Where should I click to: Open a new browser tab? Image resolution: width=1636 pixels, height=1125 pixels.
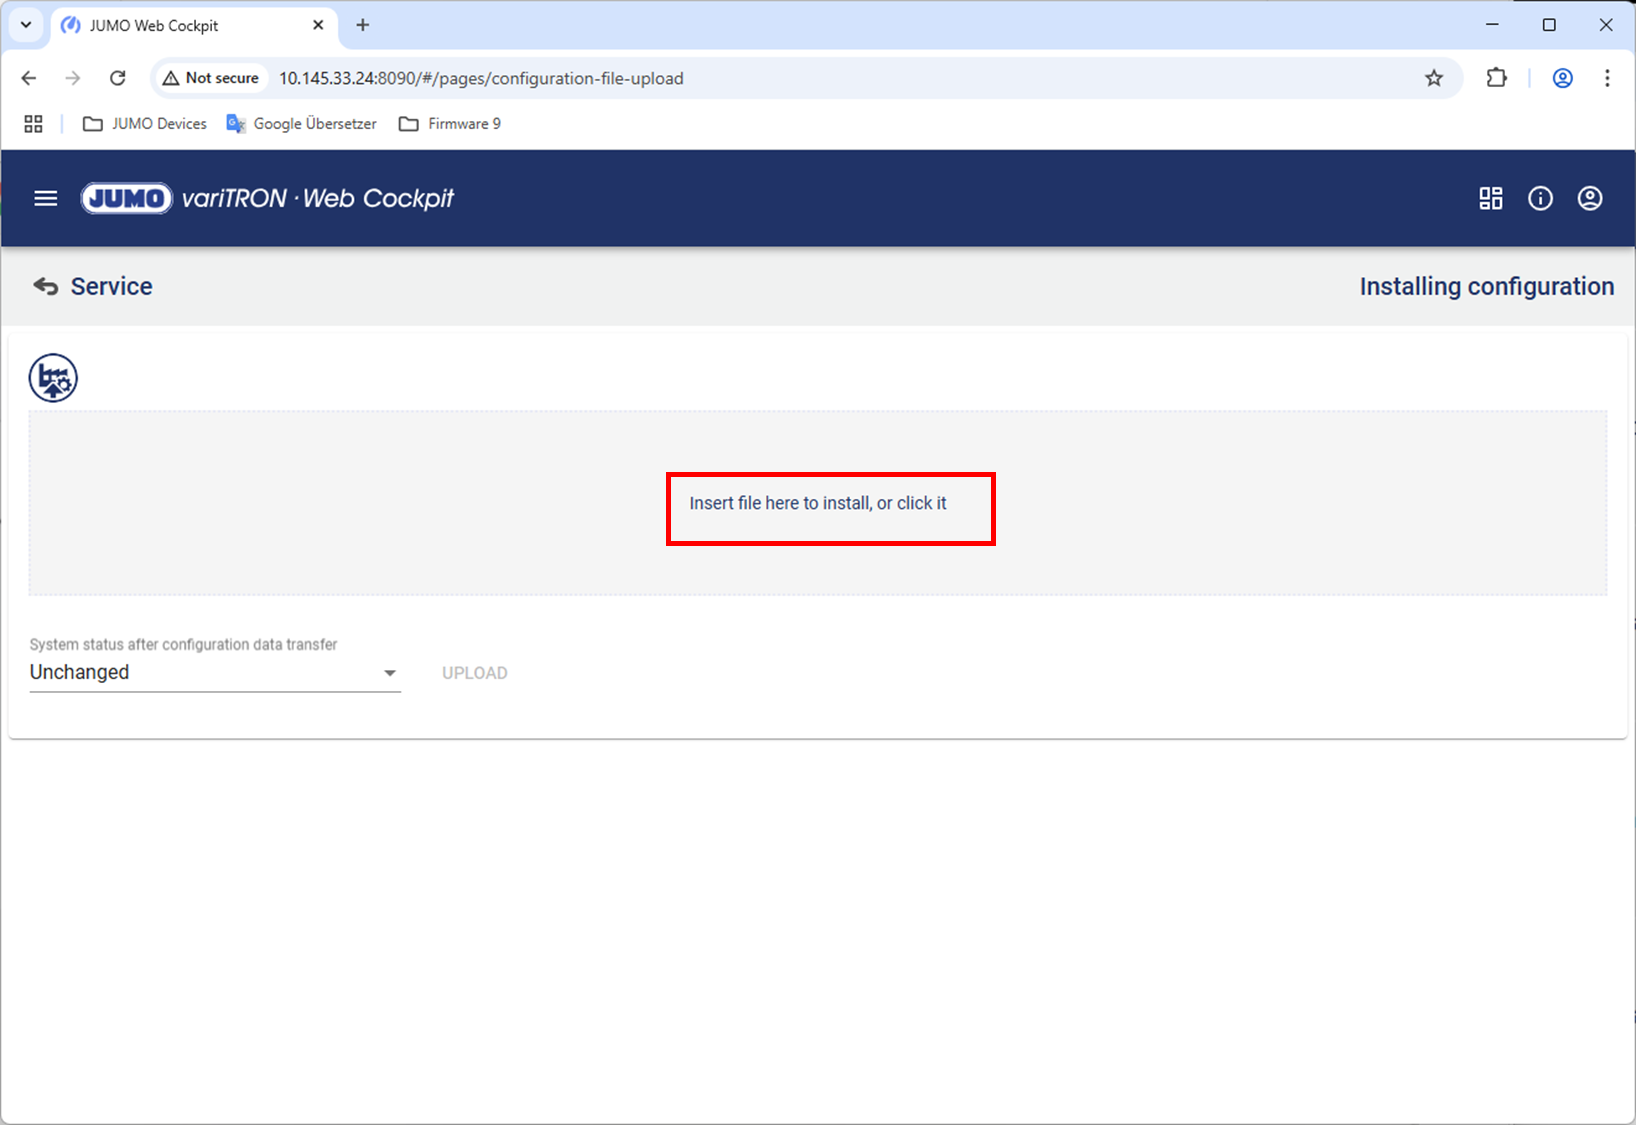(363, 25)
